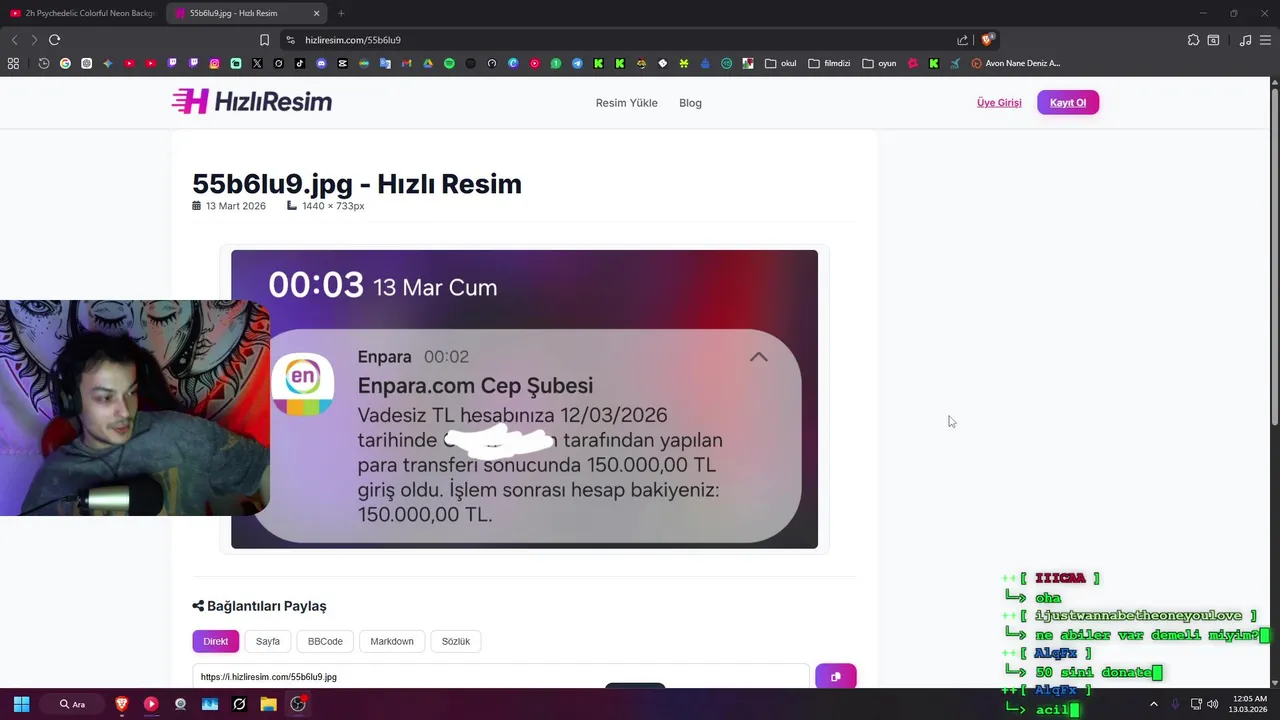Open the Windows Start menu
Screen dimensions: 1280x720
pos(21,704)
